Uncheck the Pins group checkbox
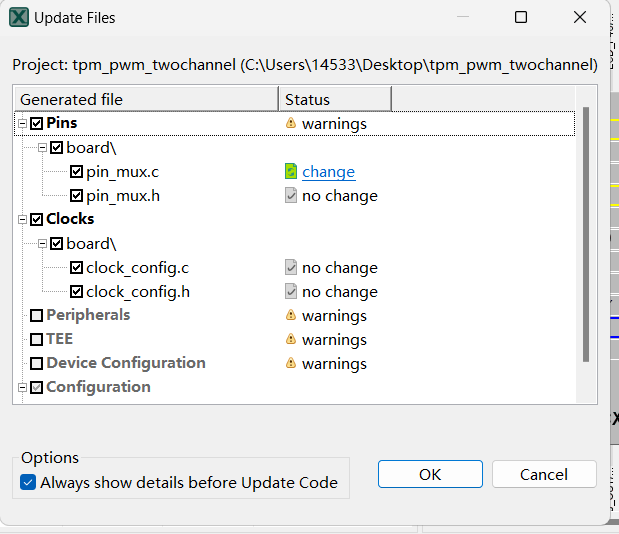The image size is (619, 534). click(x=37, y=124)
